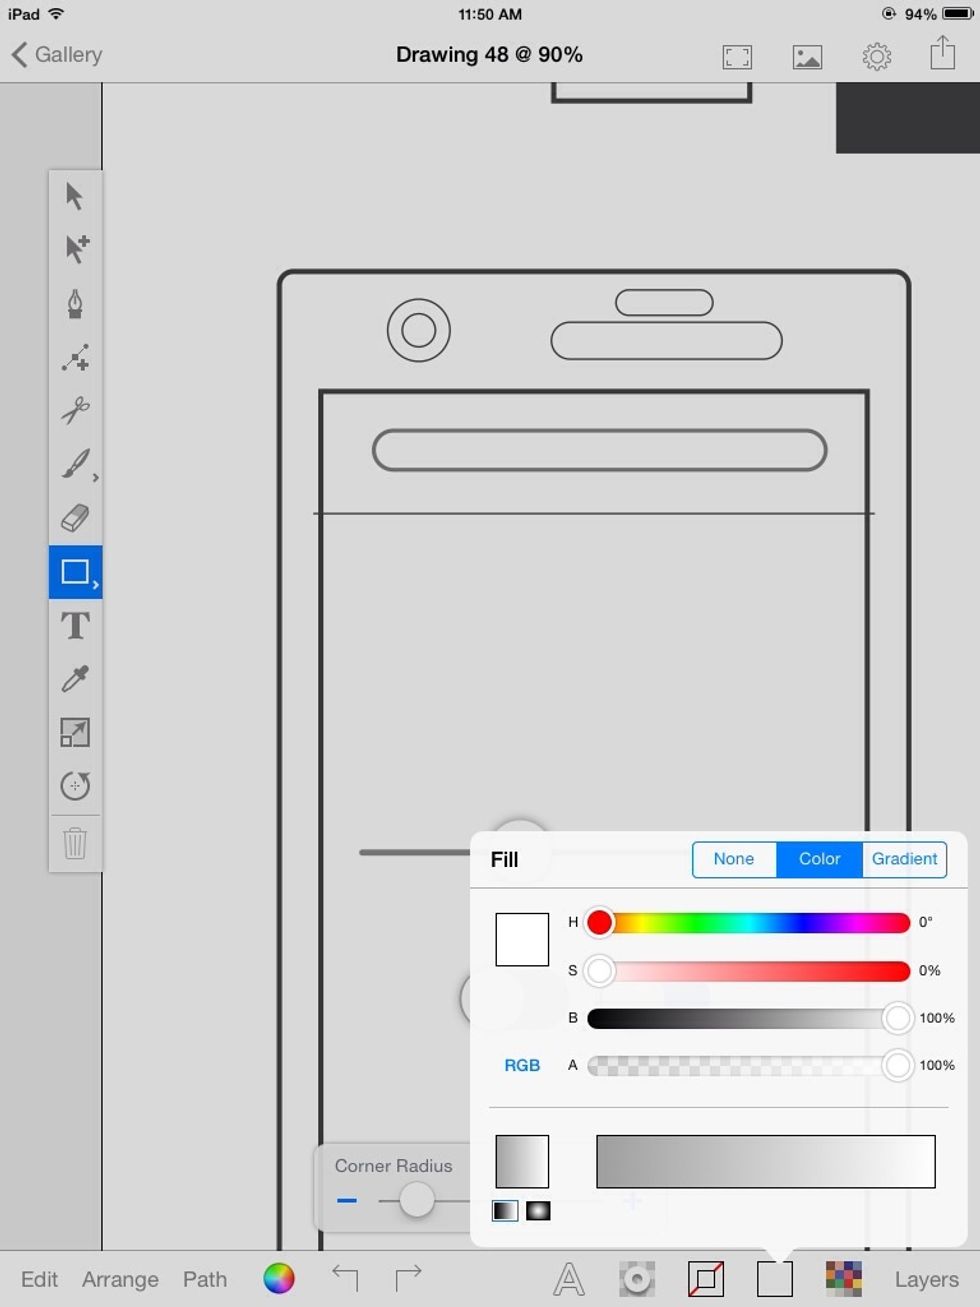Toggle RGB color mode

pyautogui.click(x=521, y=1065)
